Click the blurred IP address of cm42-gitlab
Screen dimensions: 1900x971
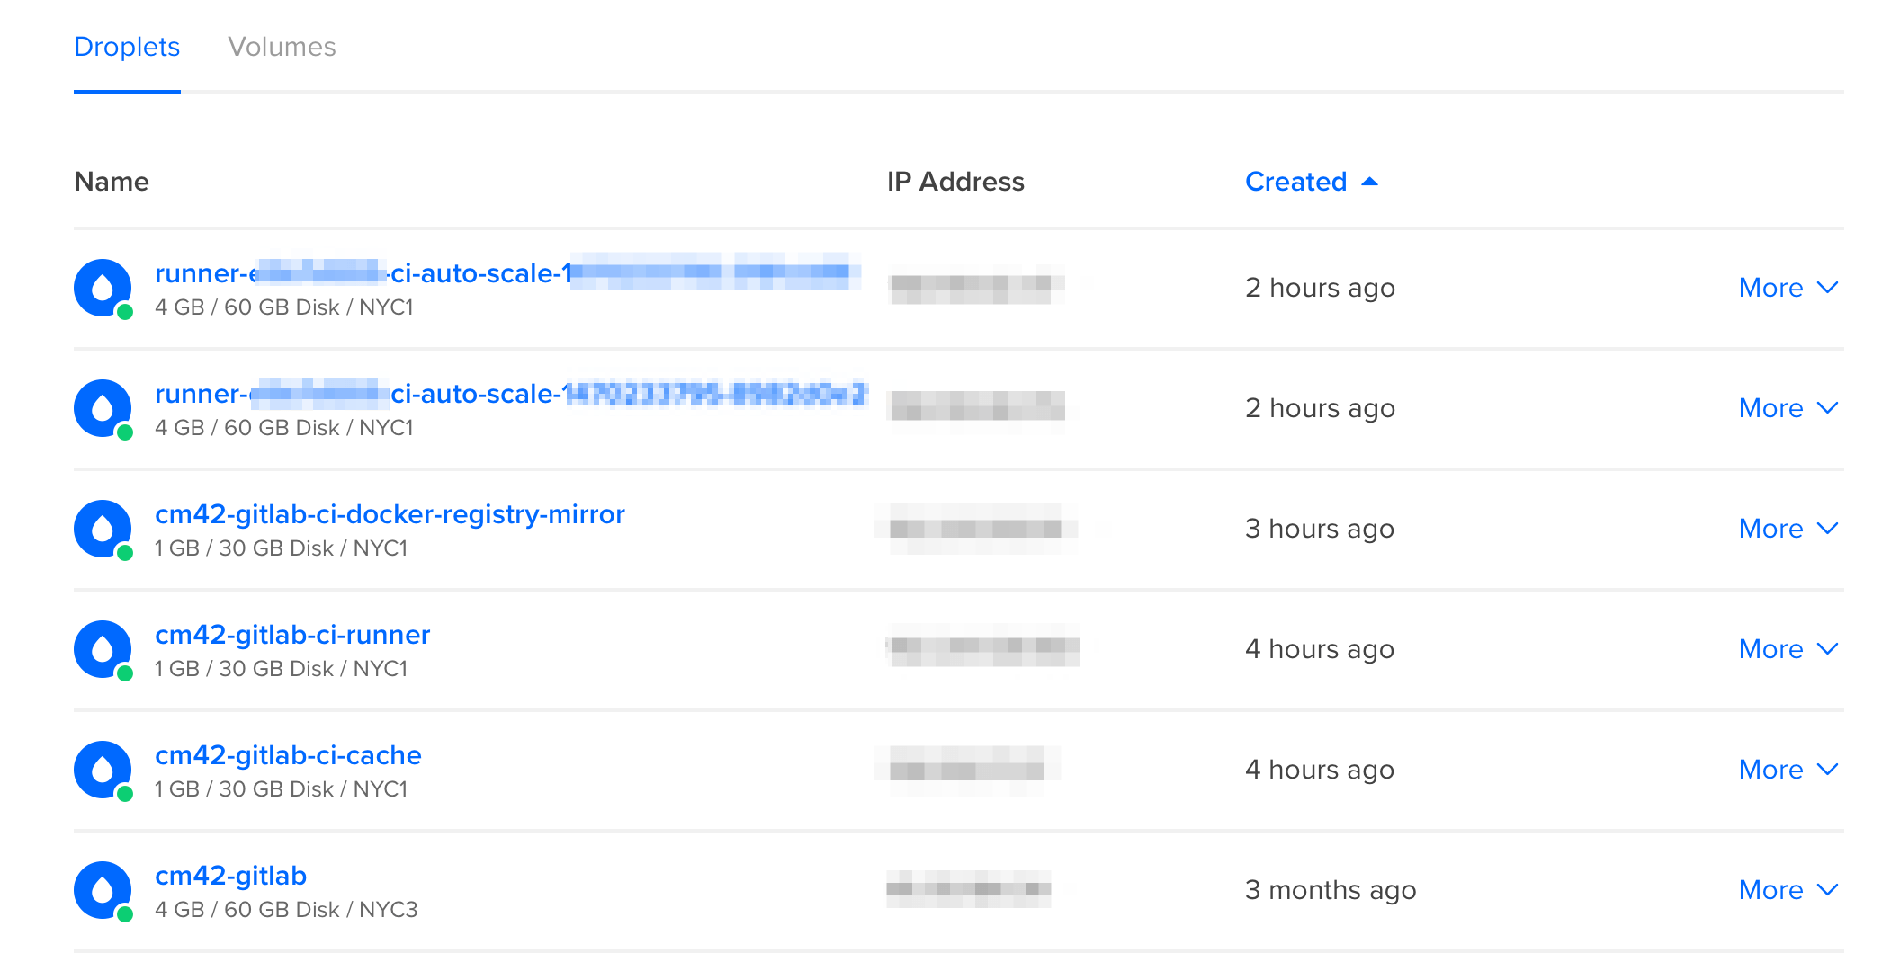point(968,888)
